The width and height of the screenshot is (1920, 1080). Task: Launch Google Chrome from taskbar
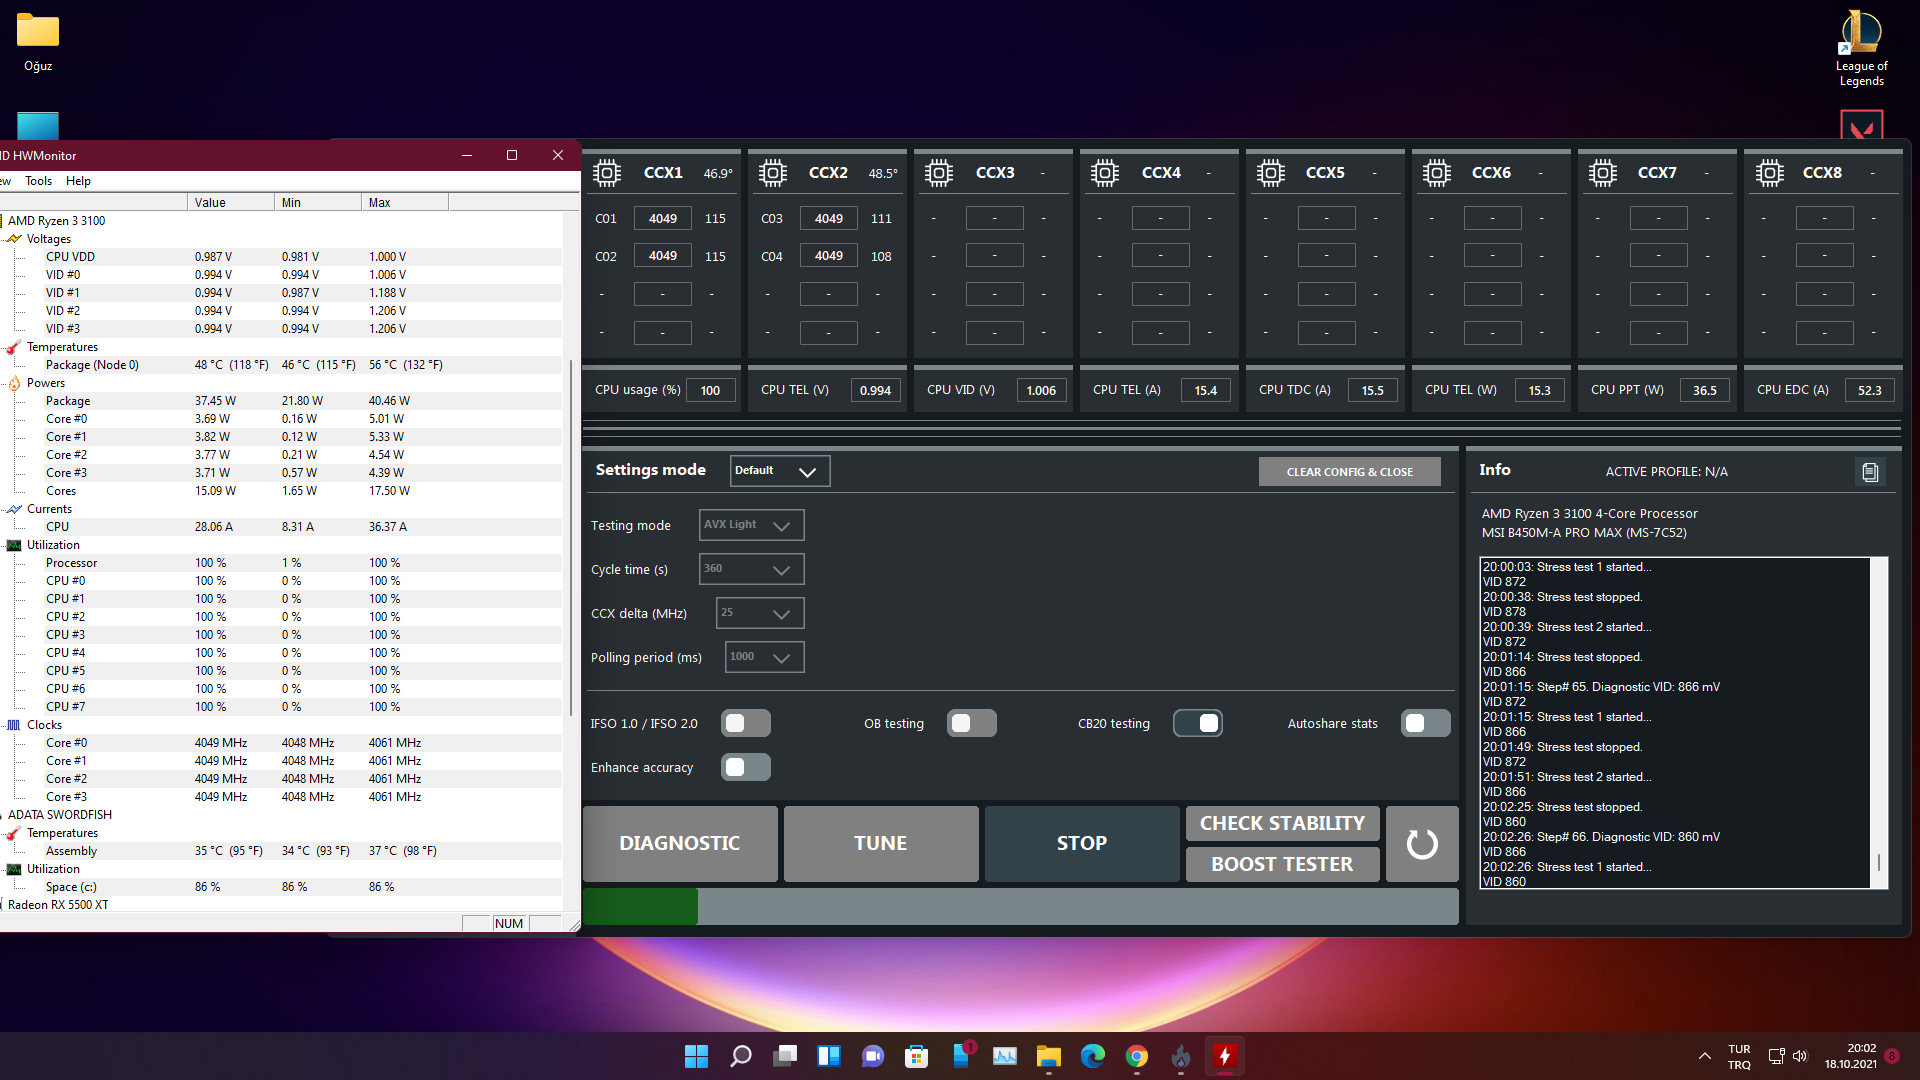1136,1056
